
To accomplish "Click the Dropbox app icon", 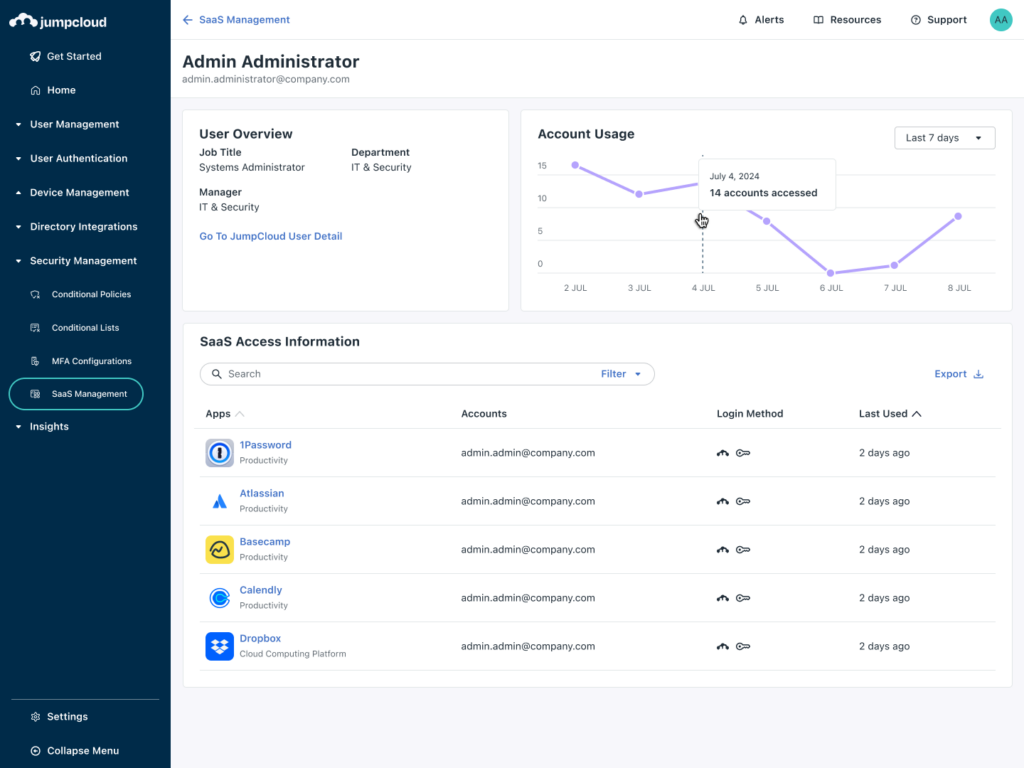I will point(218,645).
